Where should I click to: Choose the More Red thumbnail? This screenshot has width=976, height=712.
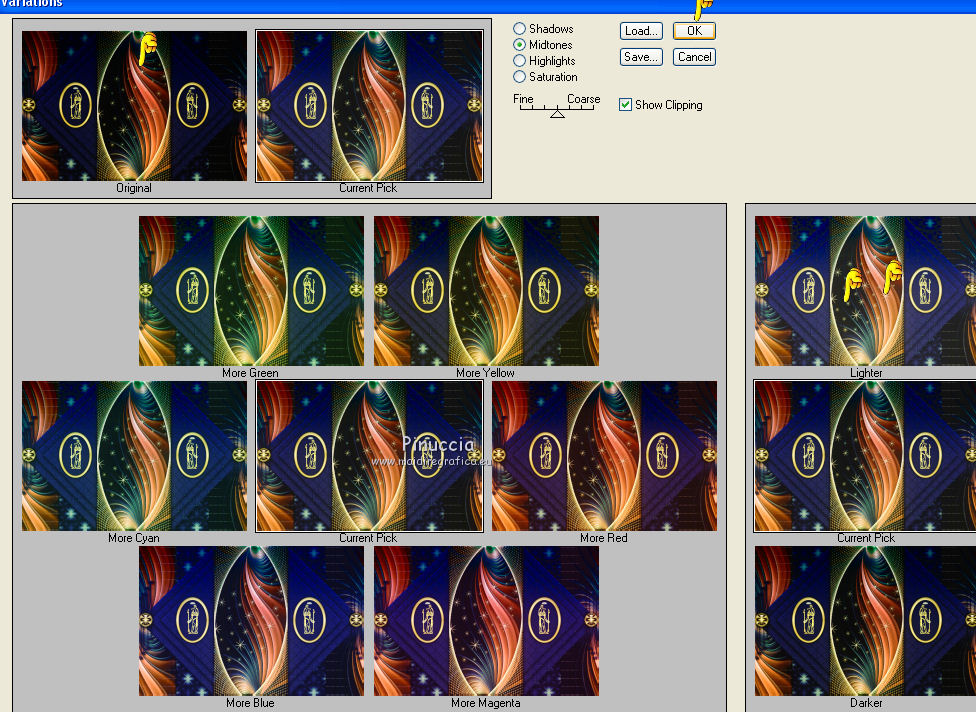click(x=604, y=456)
